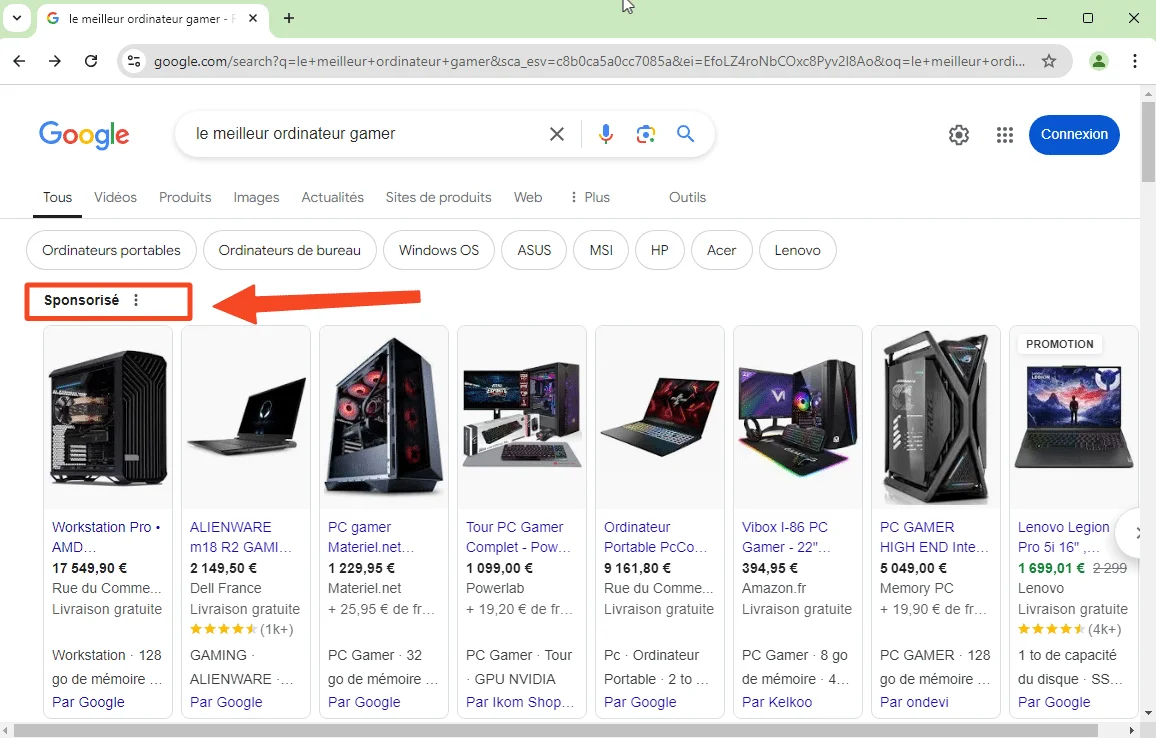Click the Vibox PC setup image
Viewport: 1156px width, 738px height.
(x=798, y=417)
